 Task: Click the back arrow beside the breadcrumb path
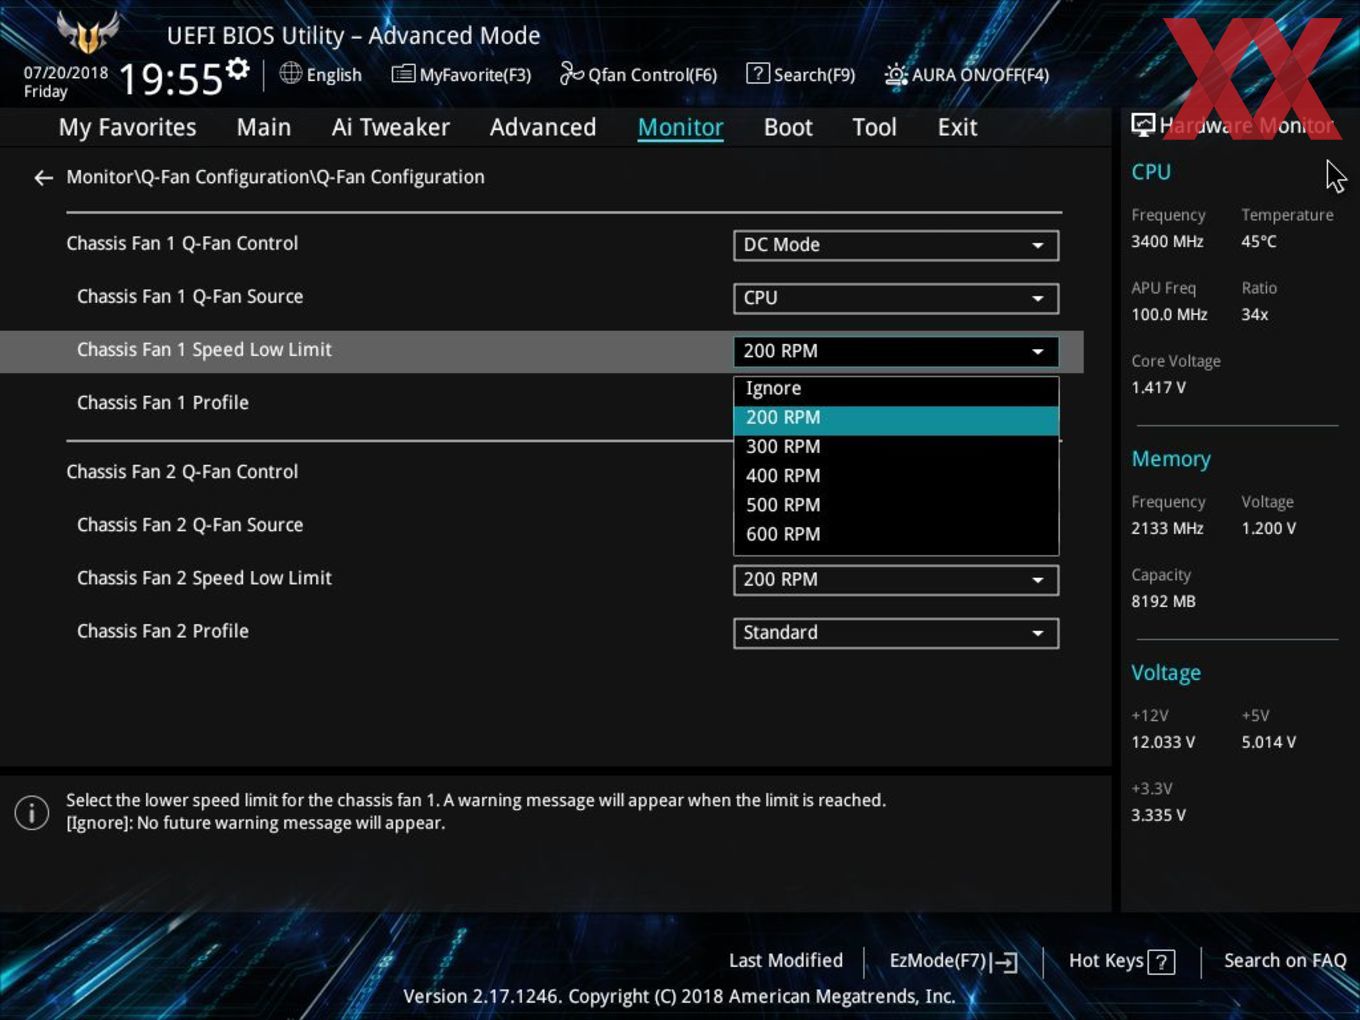[x=43, y=178]
